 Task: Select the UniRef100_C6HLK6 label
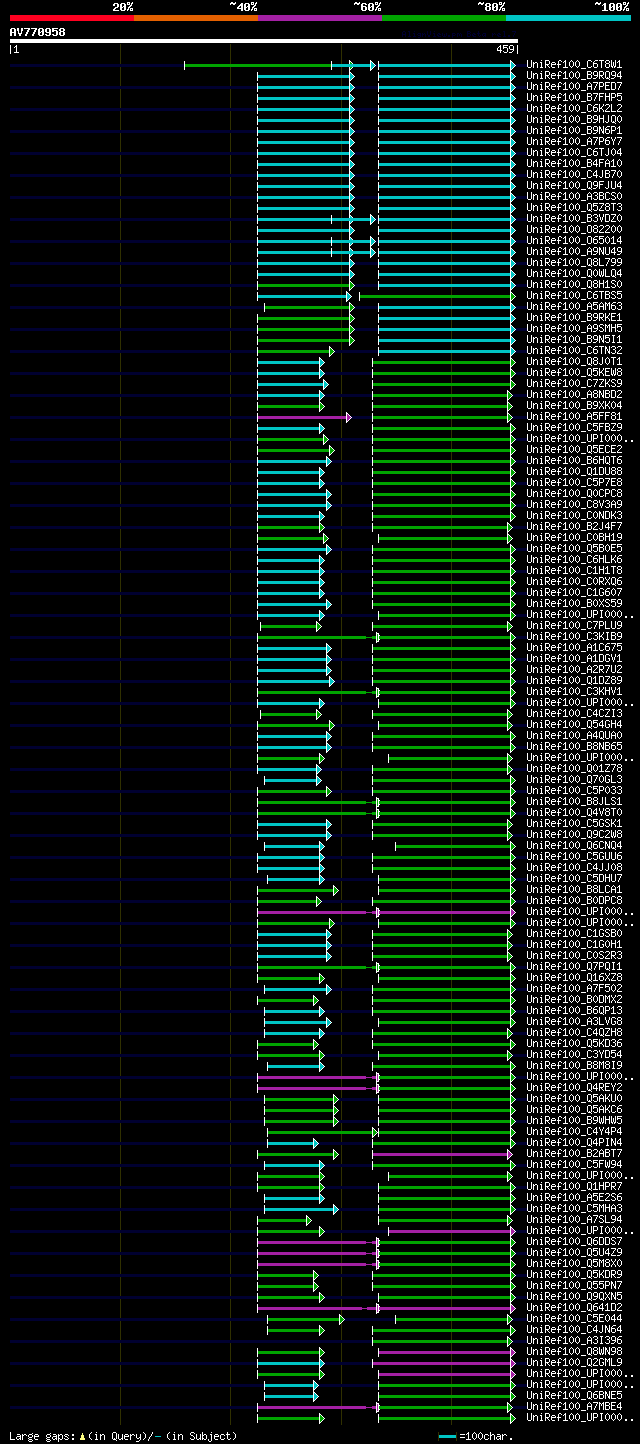pos(574,559)
